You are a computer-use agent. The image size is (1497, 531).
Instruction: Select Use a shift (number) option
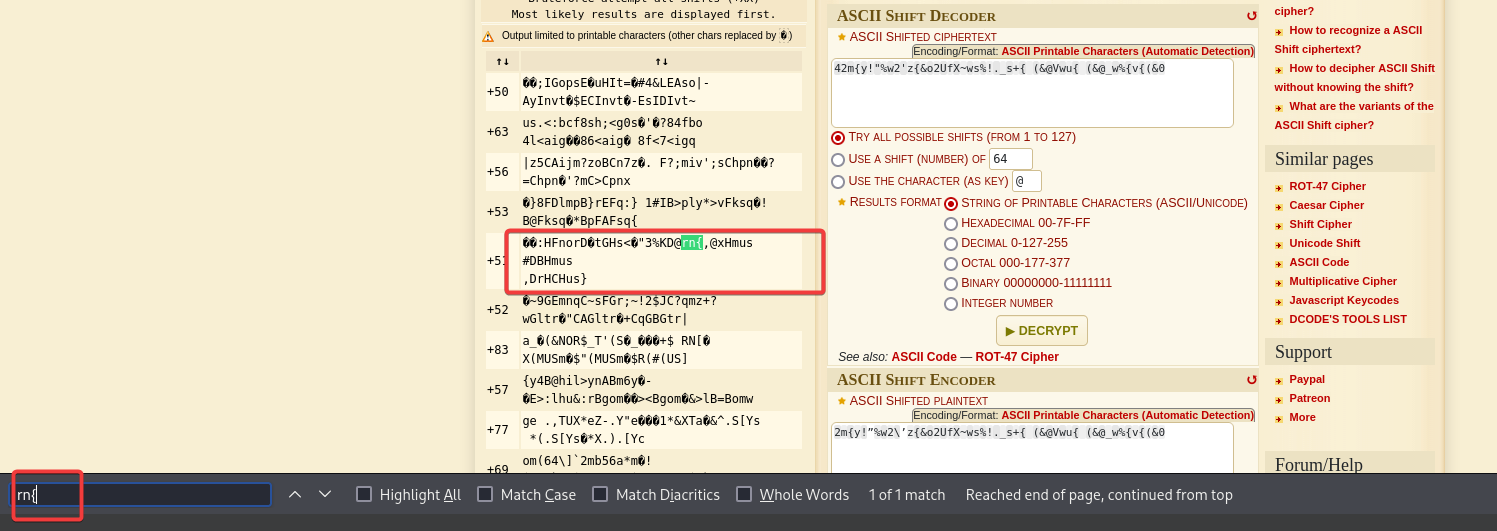click(838, 159)
